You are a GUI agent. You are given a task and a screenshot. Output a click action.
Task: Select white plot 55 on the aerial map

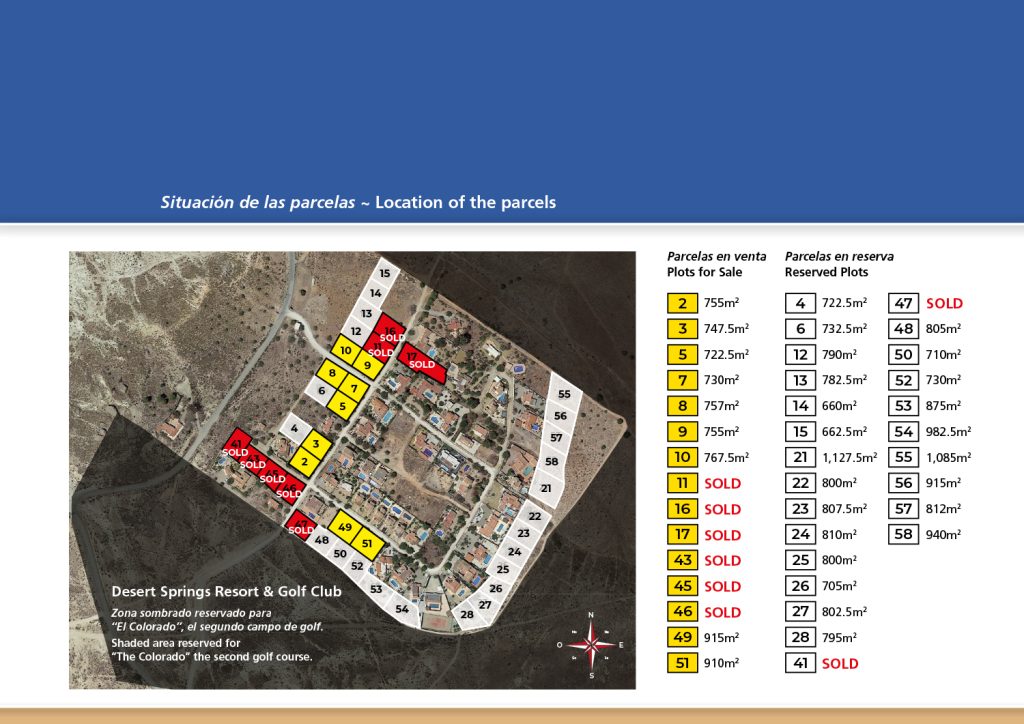(564, 394)
